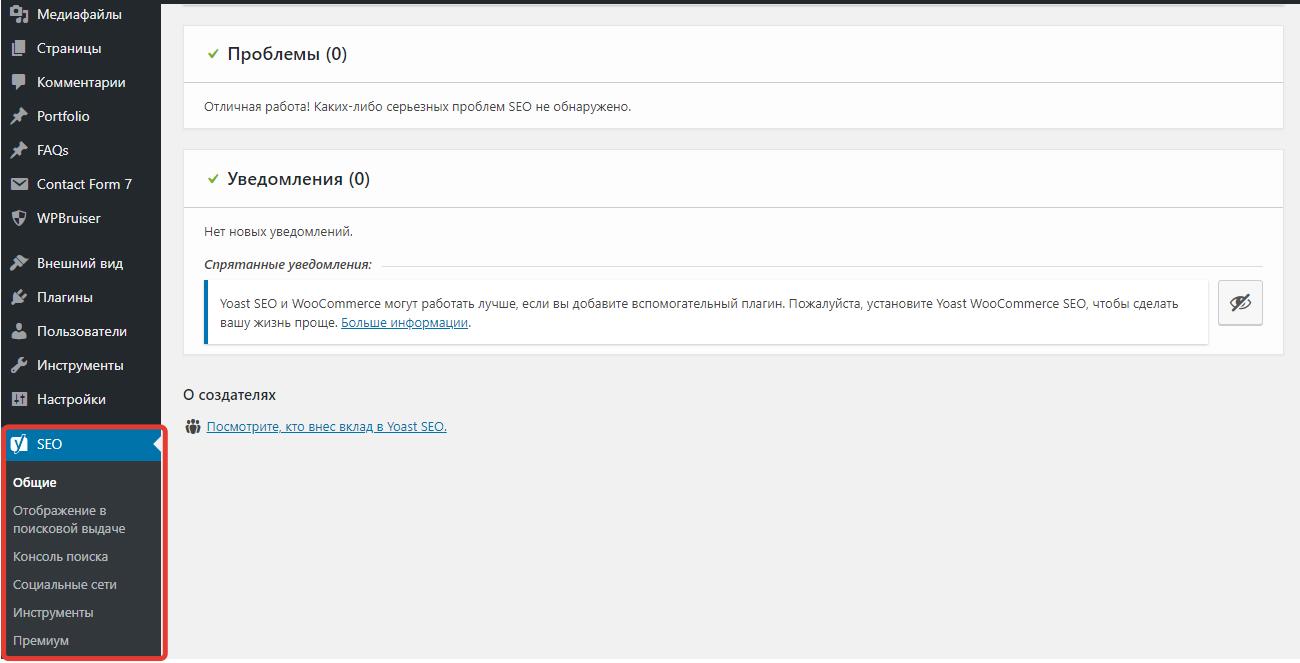The width and height of the screenshot is (1300, 663).
Task: Open the Внешний вид menu
Action: [x=80, y=263]
